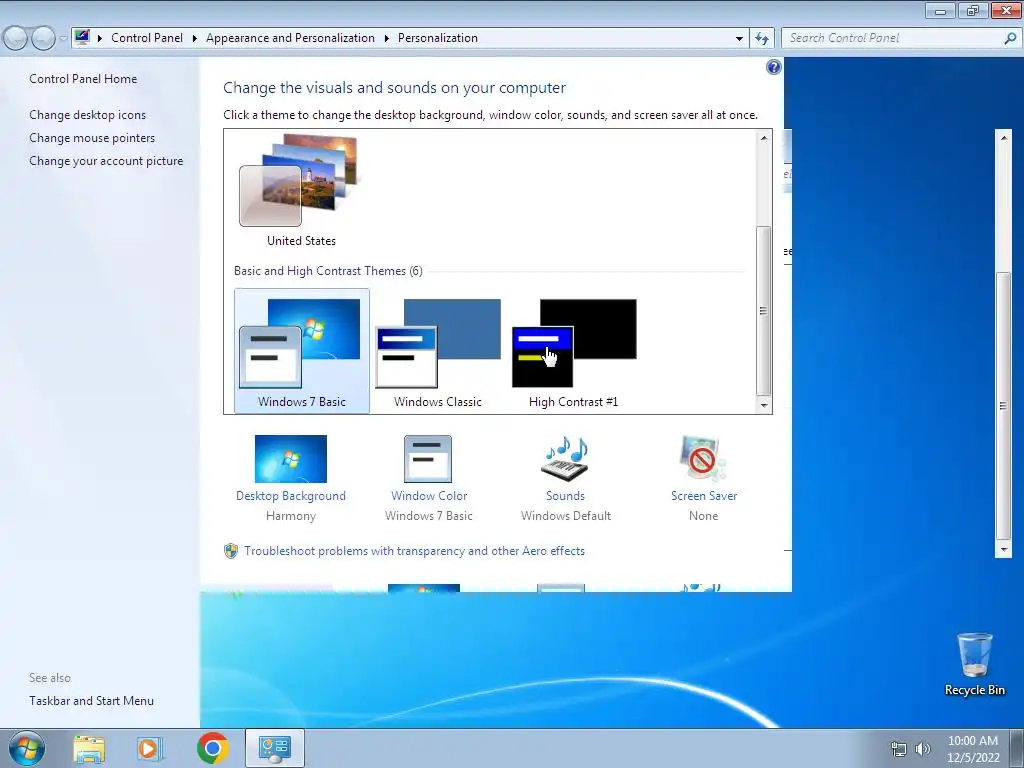
Task: Open Taskbar and Start Menu link
Action: point(91,701)
